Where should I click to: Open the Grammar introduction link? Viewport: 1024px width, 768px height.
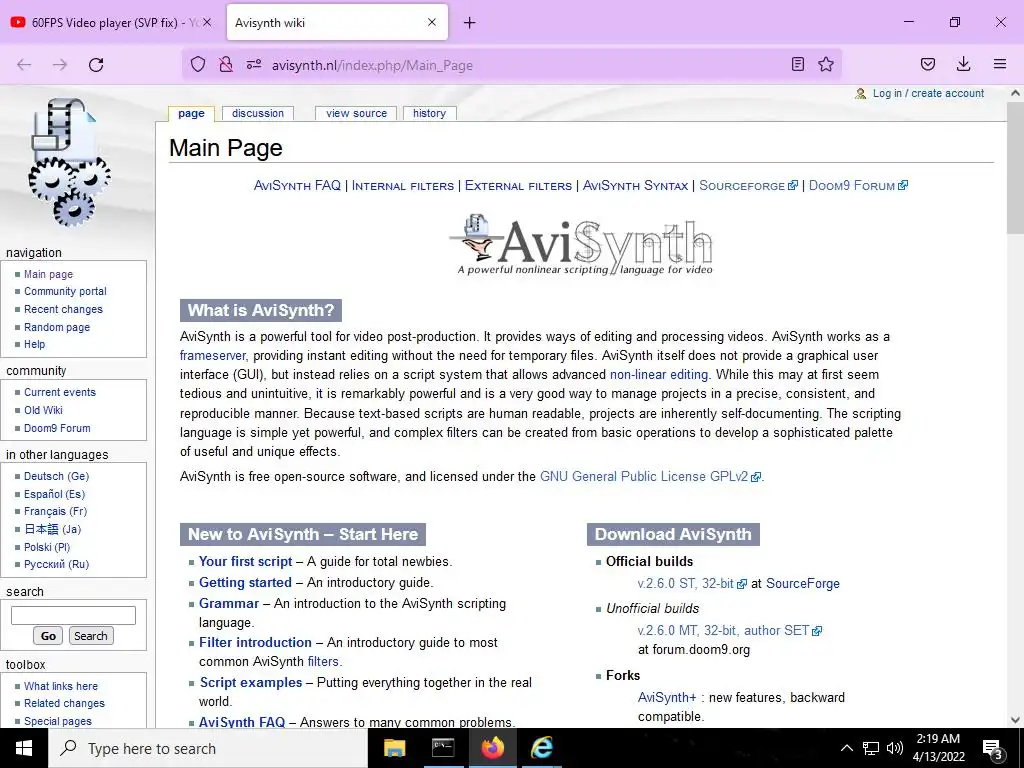tap(229, 603)
